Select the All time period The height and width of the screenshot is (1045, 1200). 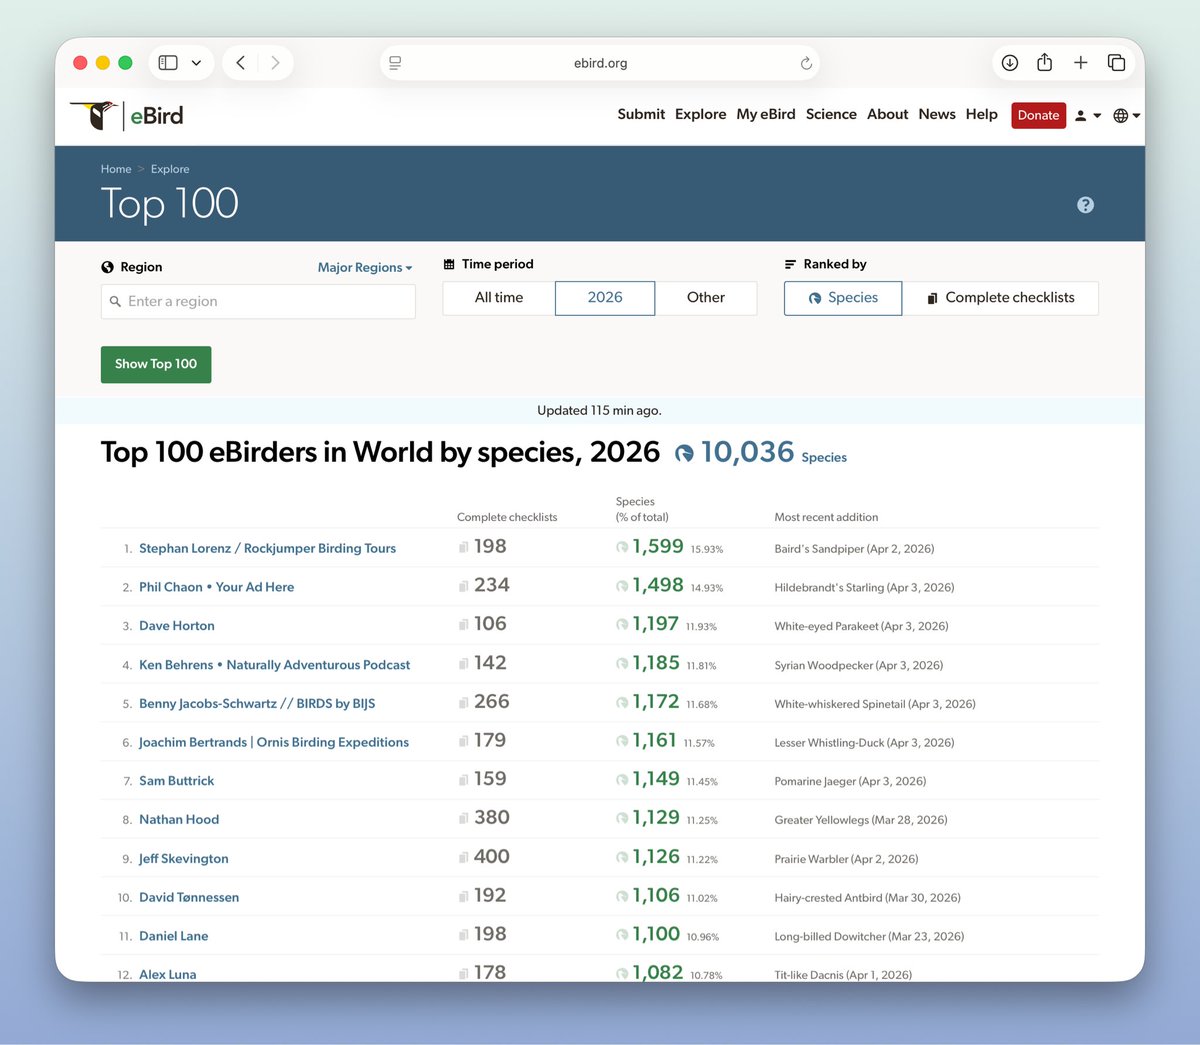click(x=499, y=298)
